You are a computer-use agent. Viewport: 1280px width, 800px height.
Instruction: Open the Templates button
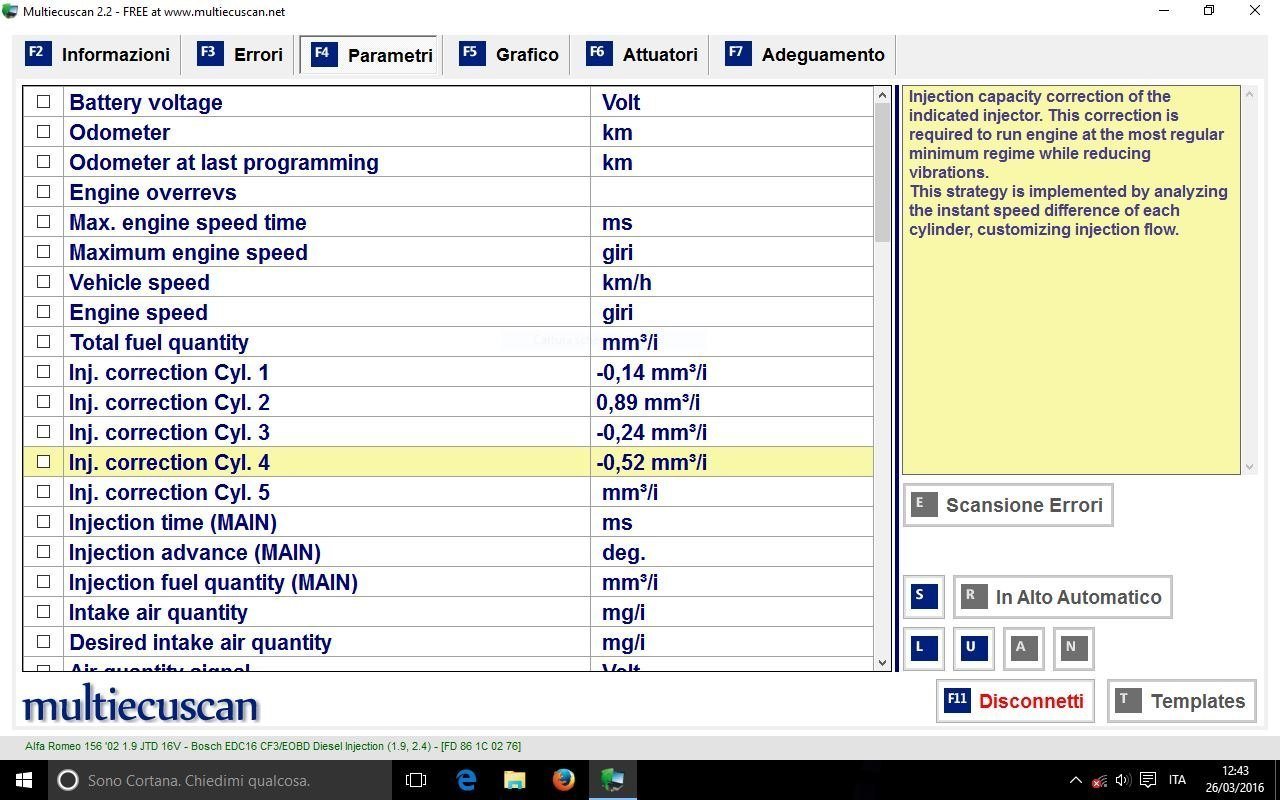(x=1182, y=701)
